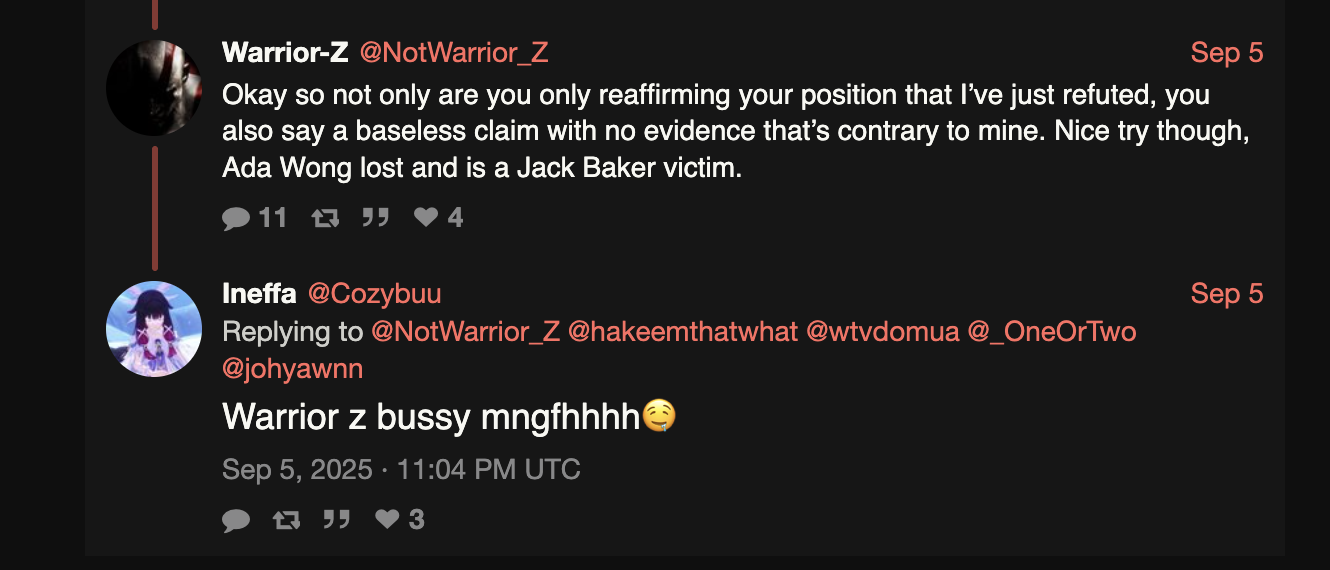Click retweet icon on Warrior-Z's tweet
The image size is (1330, 570).
[x=325, y=217]
